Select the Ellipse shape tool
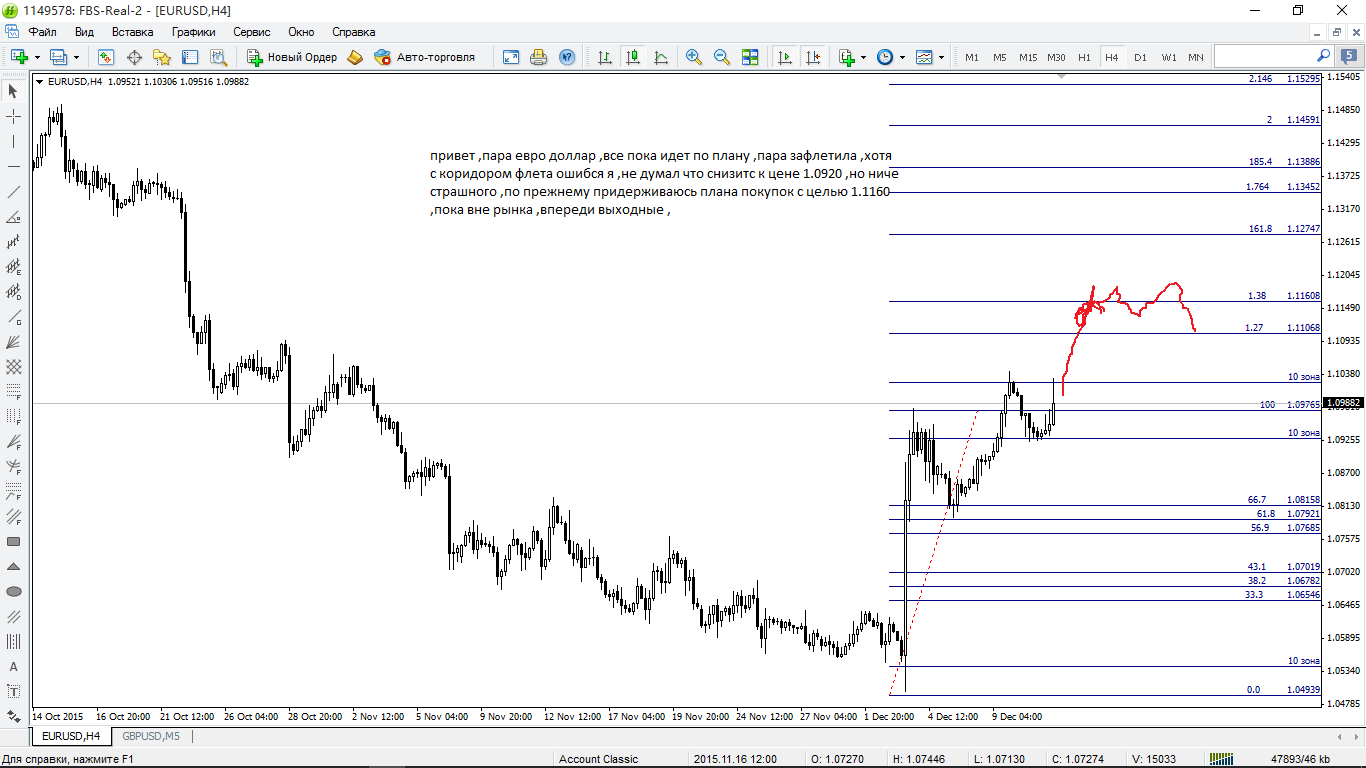1366x768 pixels. coord(14,592)
